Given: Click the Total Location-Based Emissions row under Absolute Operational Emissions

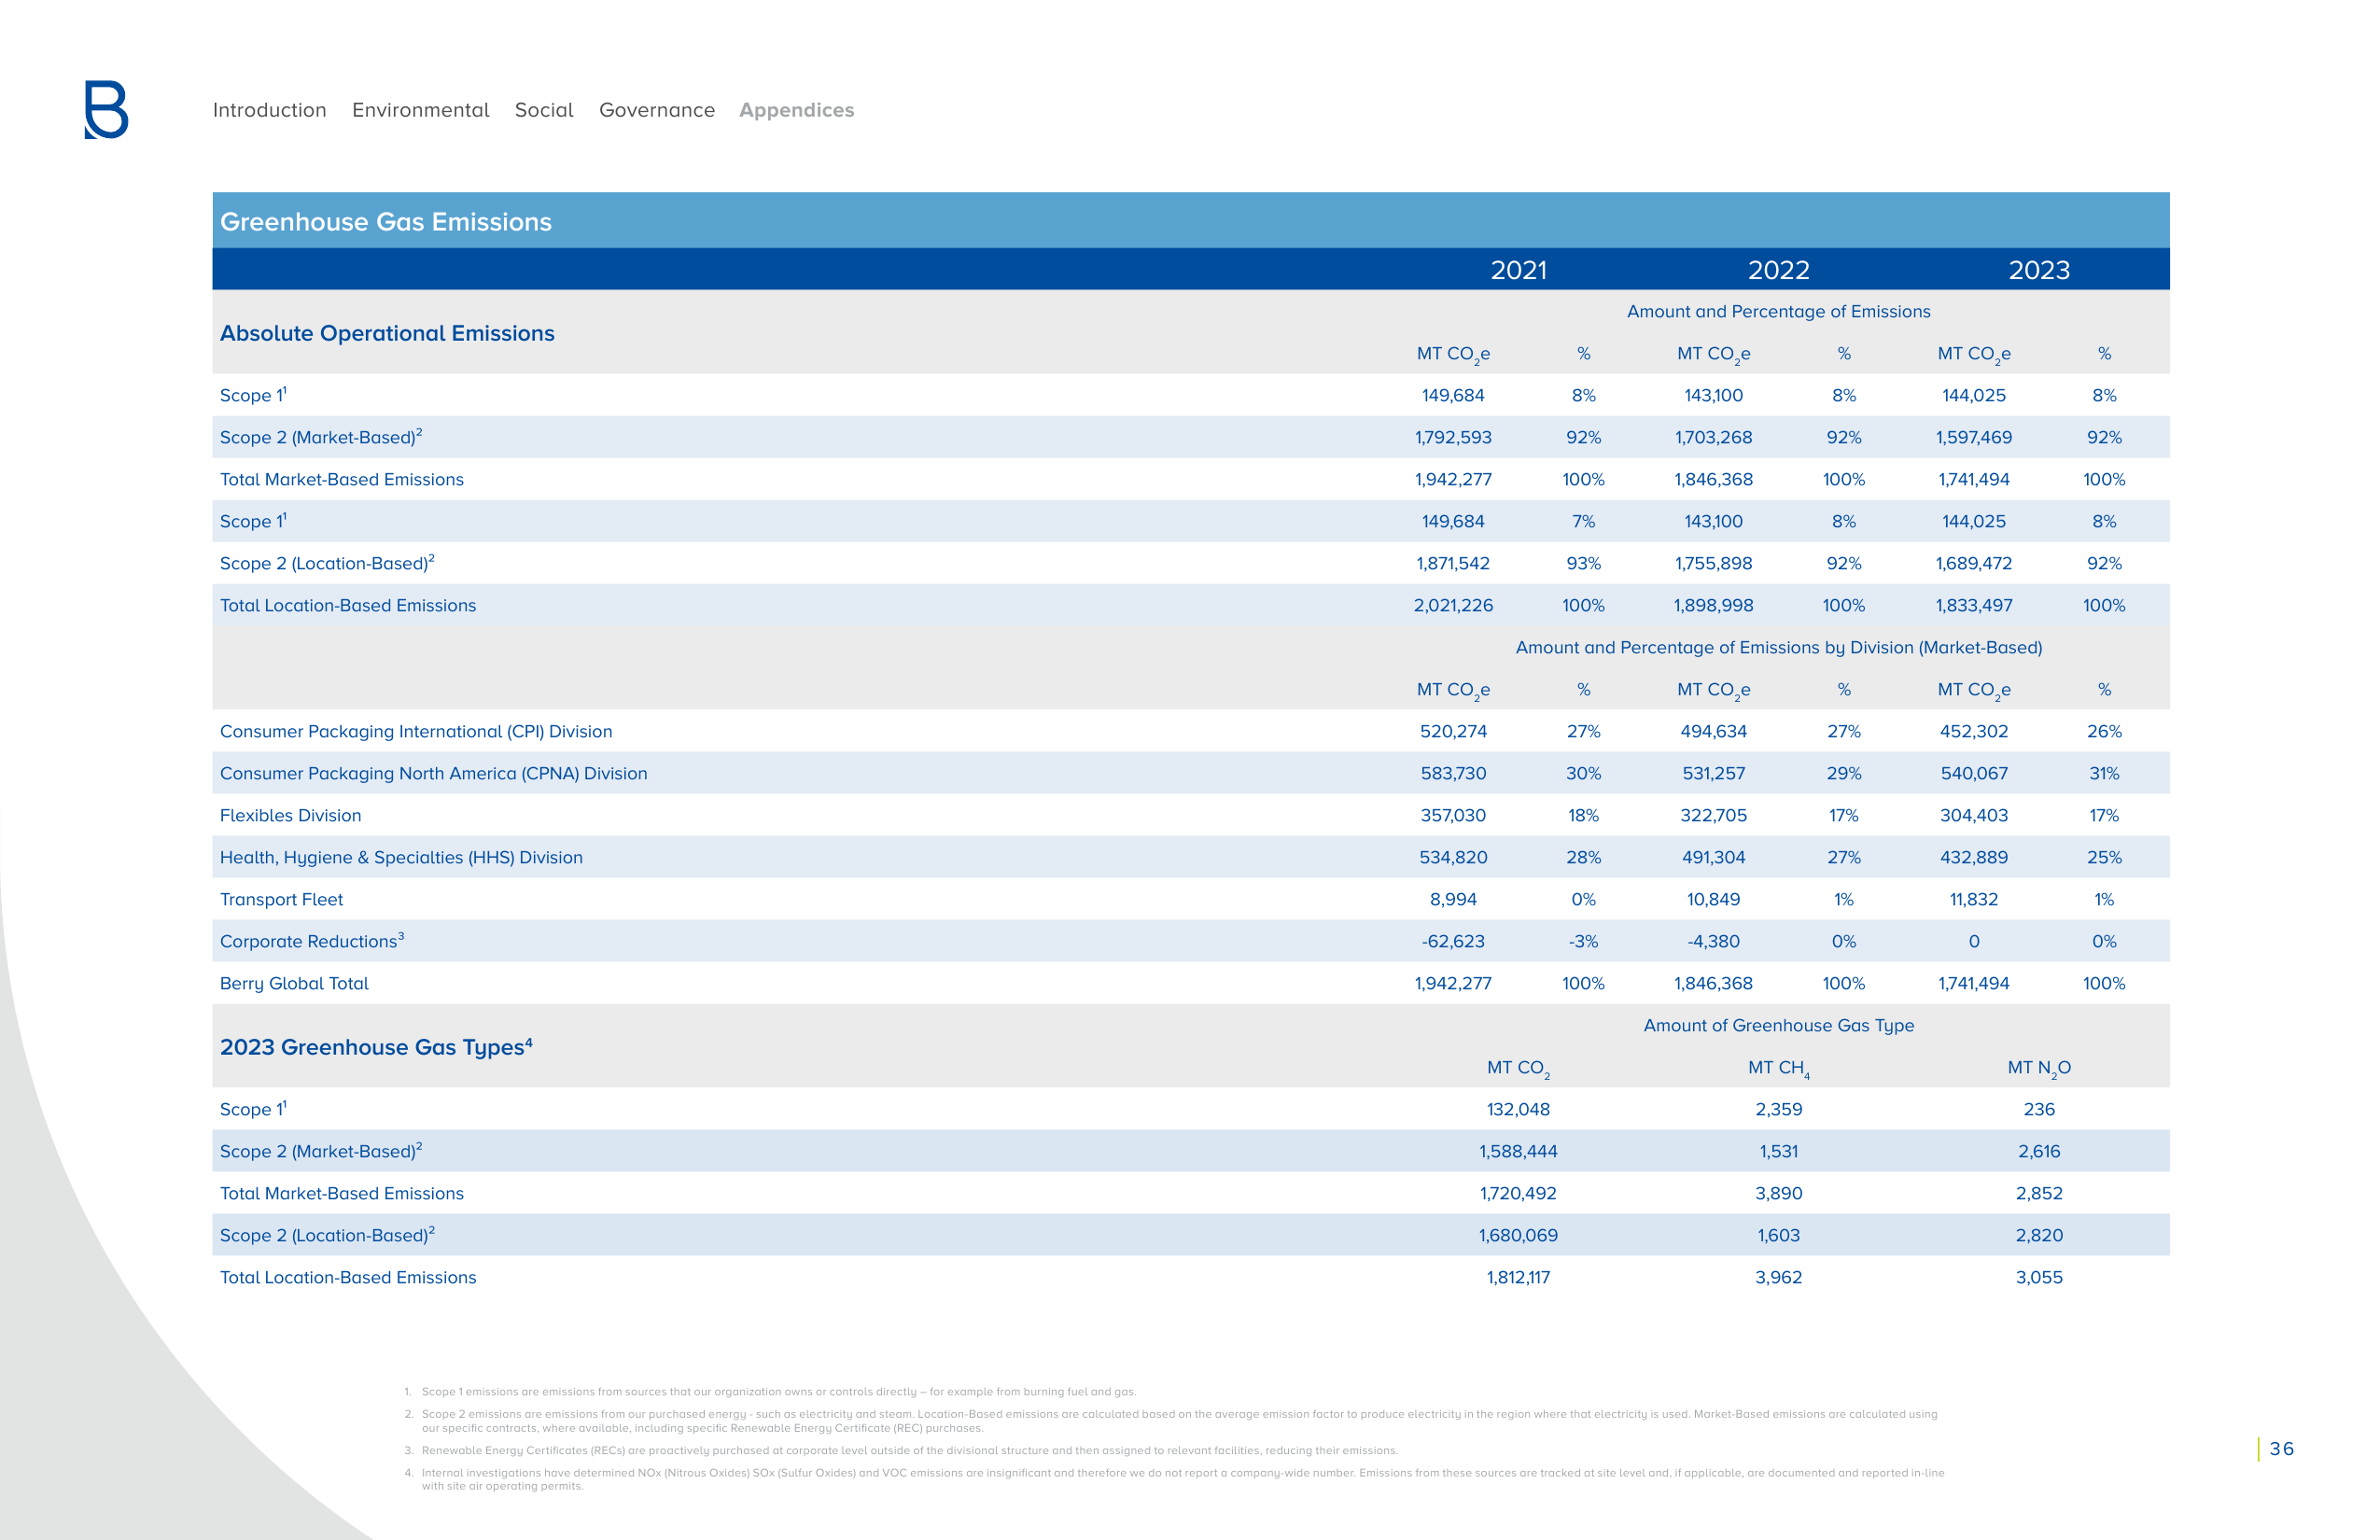Looking at the screenshot, I should click(x=1191, y=605).
